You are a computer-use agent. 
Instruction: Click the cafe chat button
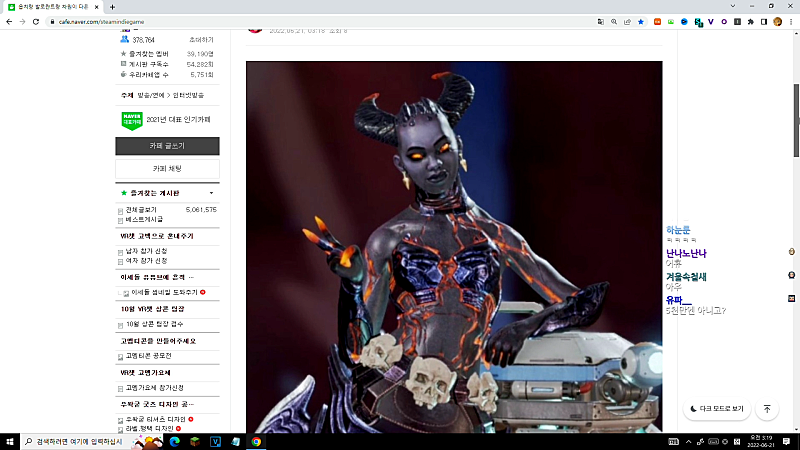pos(167,169)
